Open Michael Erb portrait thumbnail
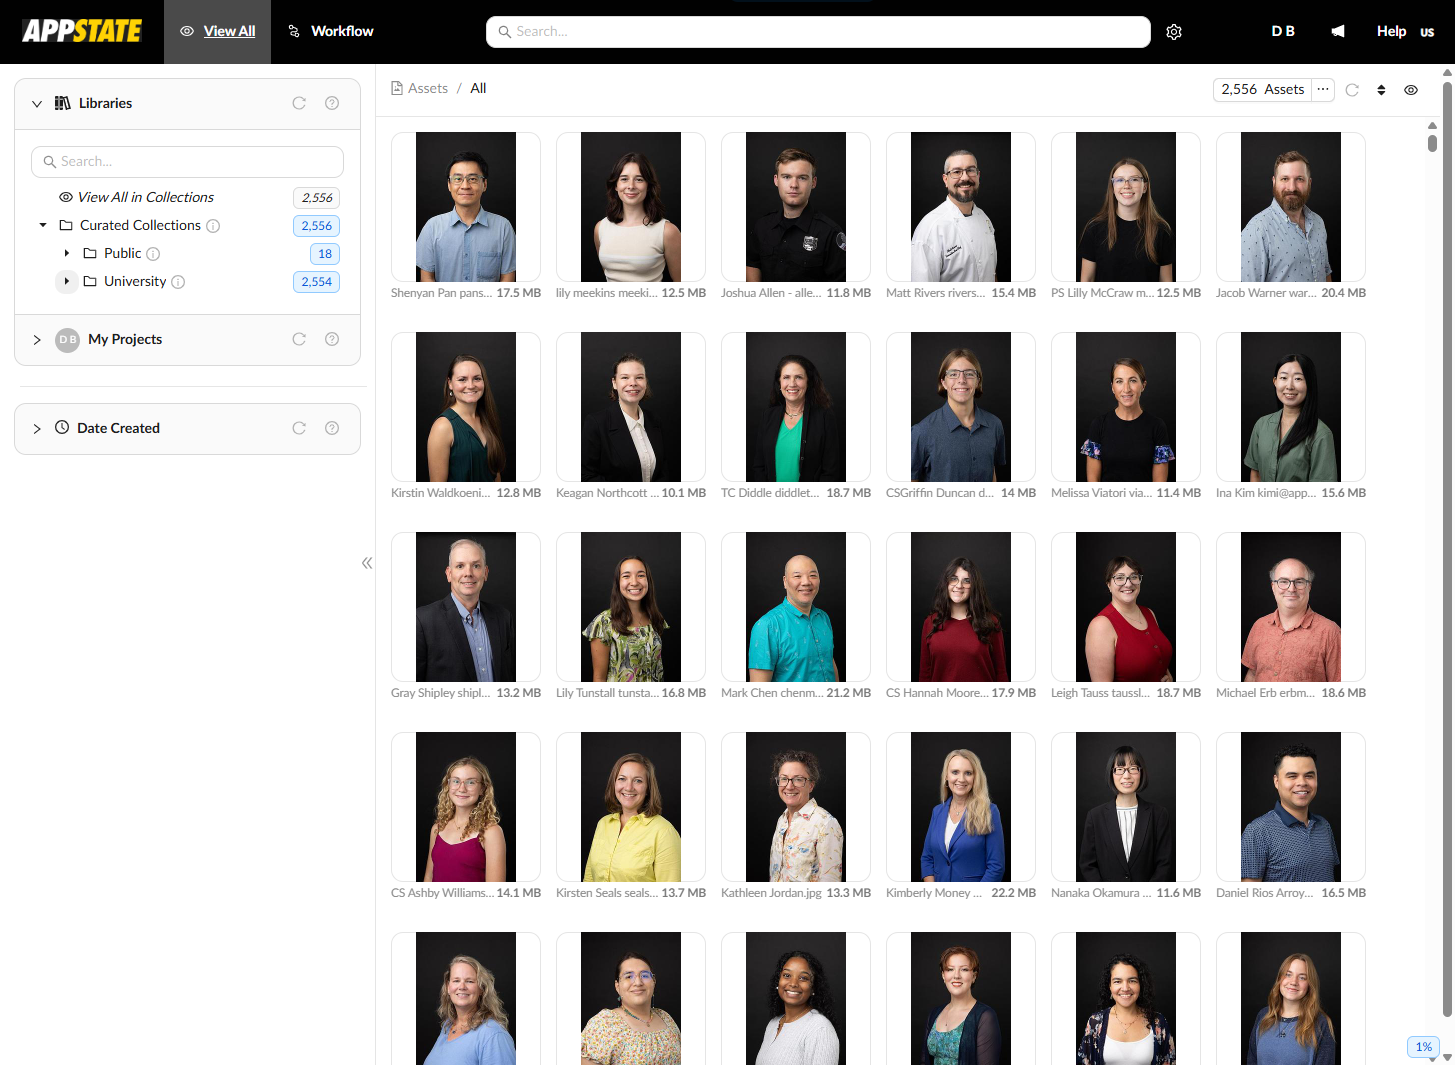Image resolution: width=1455 pixels, height=1065 pixels. click(1291, 607)
